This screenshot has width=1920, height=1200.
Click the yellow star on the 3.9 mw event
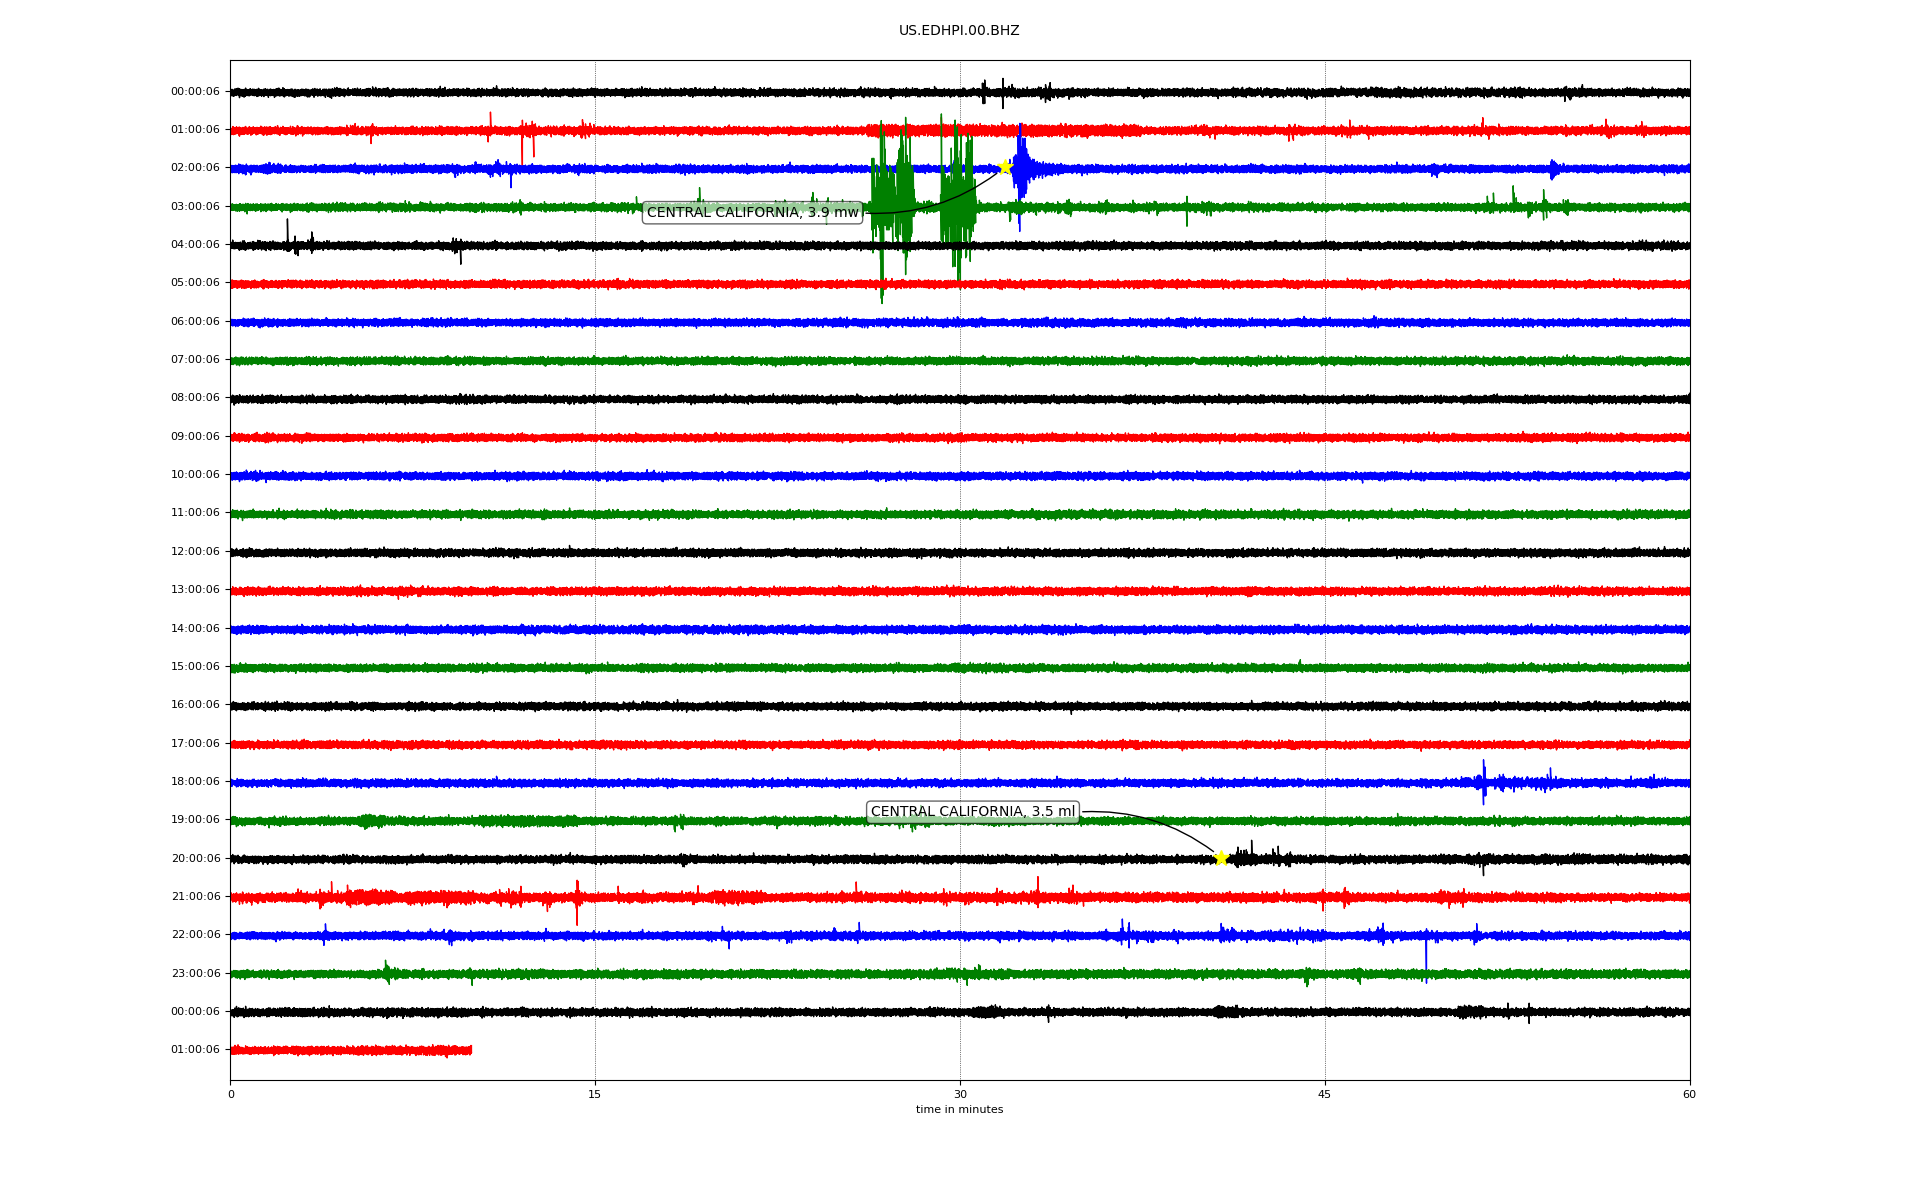click(x=1005, y=167)
